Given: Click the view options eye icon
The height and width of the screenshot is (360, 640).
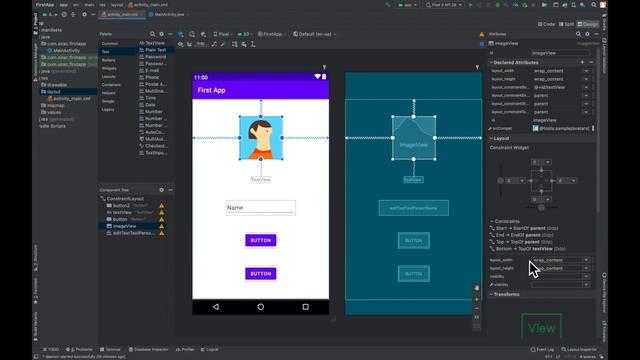Looking at the screenshot, I should coord(180,44).
